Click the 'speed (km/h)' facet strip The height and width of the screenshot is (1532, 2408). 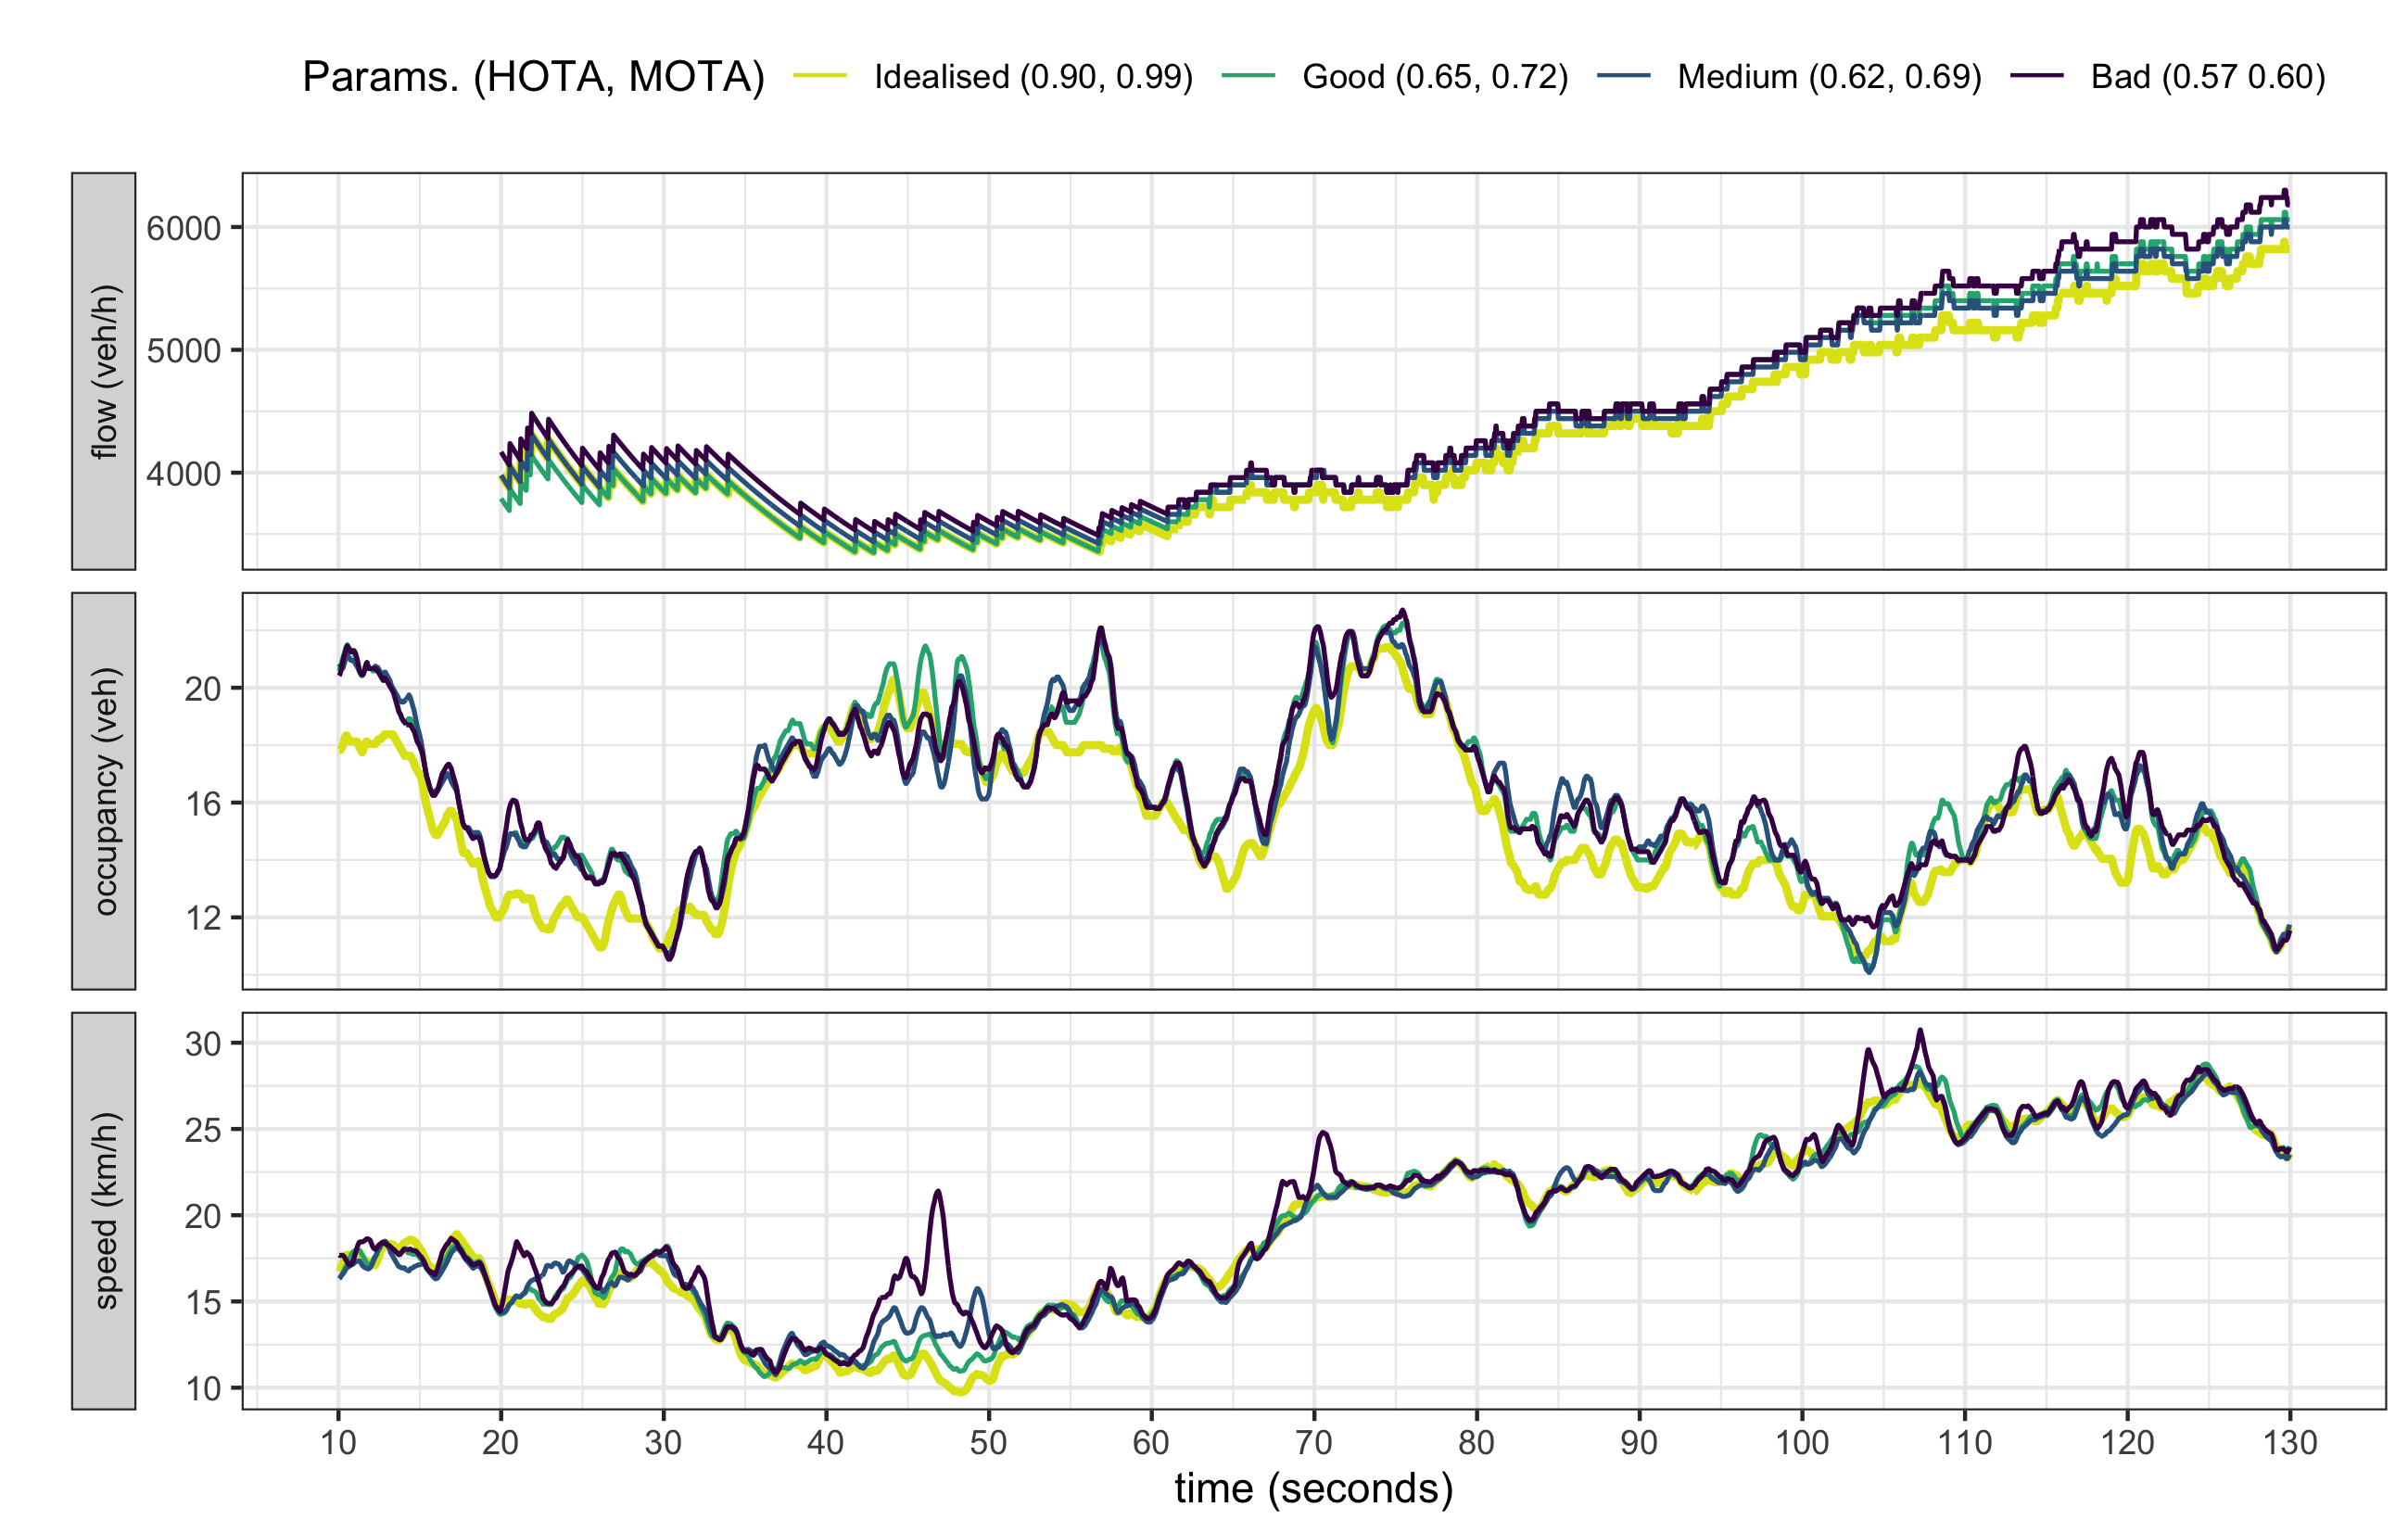[x=104, y=1210]
